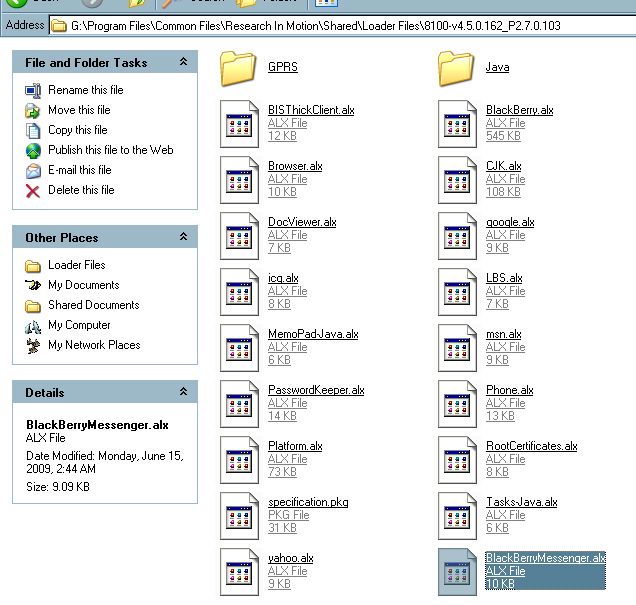The image size is (636, 605).
Task: Click the Phone.alx file name
Action: (509, 390)
